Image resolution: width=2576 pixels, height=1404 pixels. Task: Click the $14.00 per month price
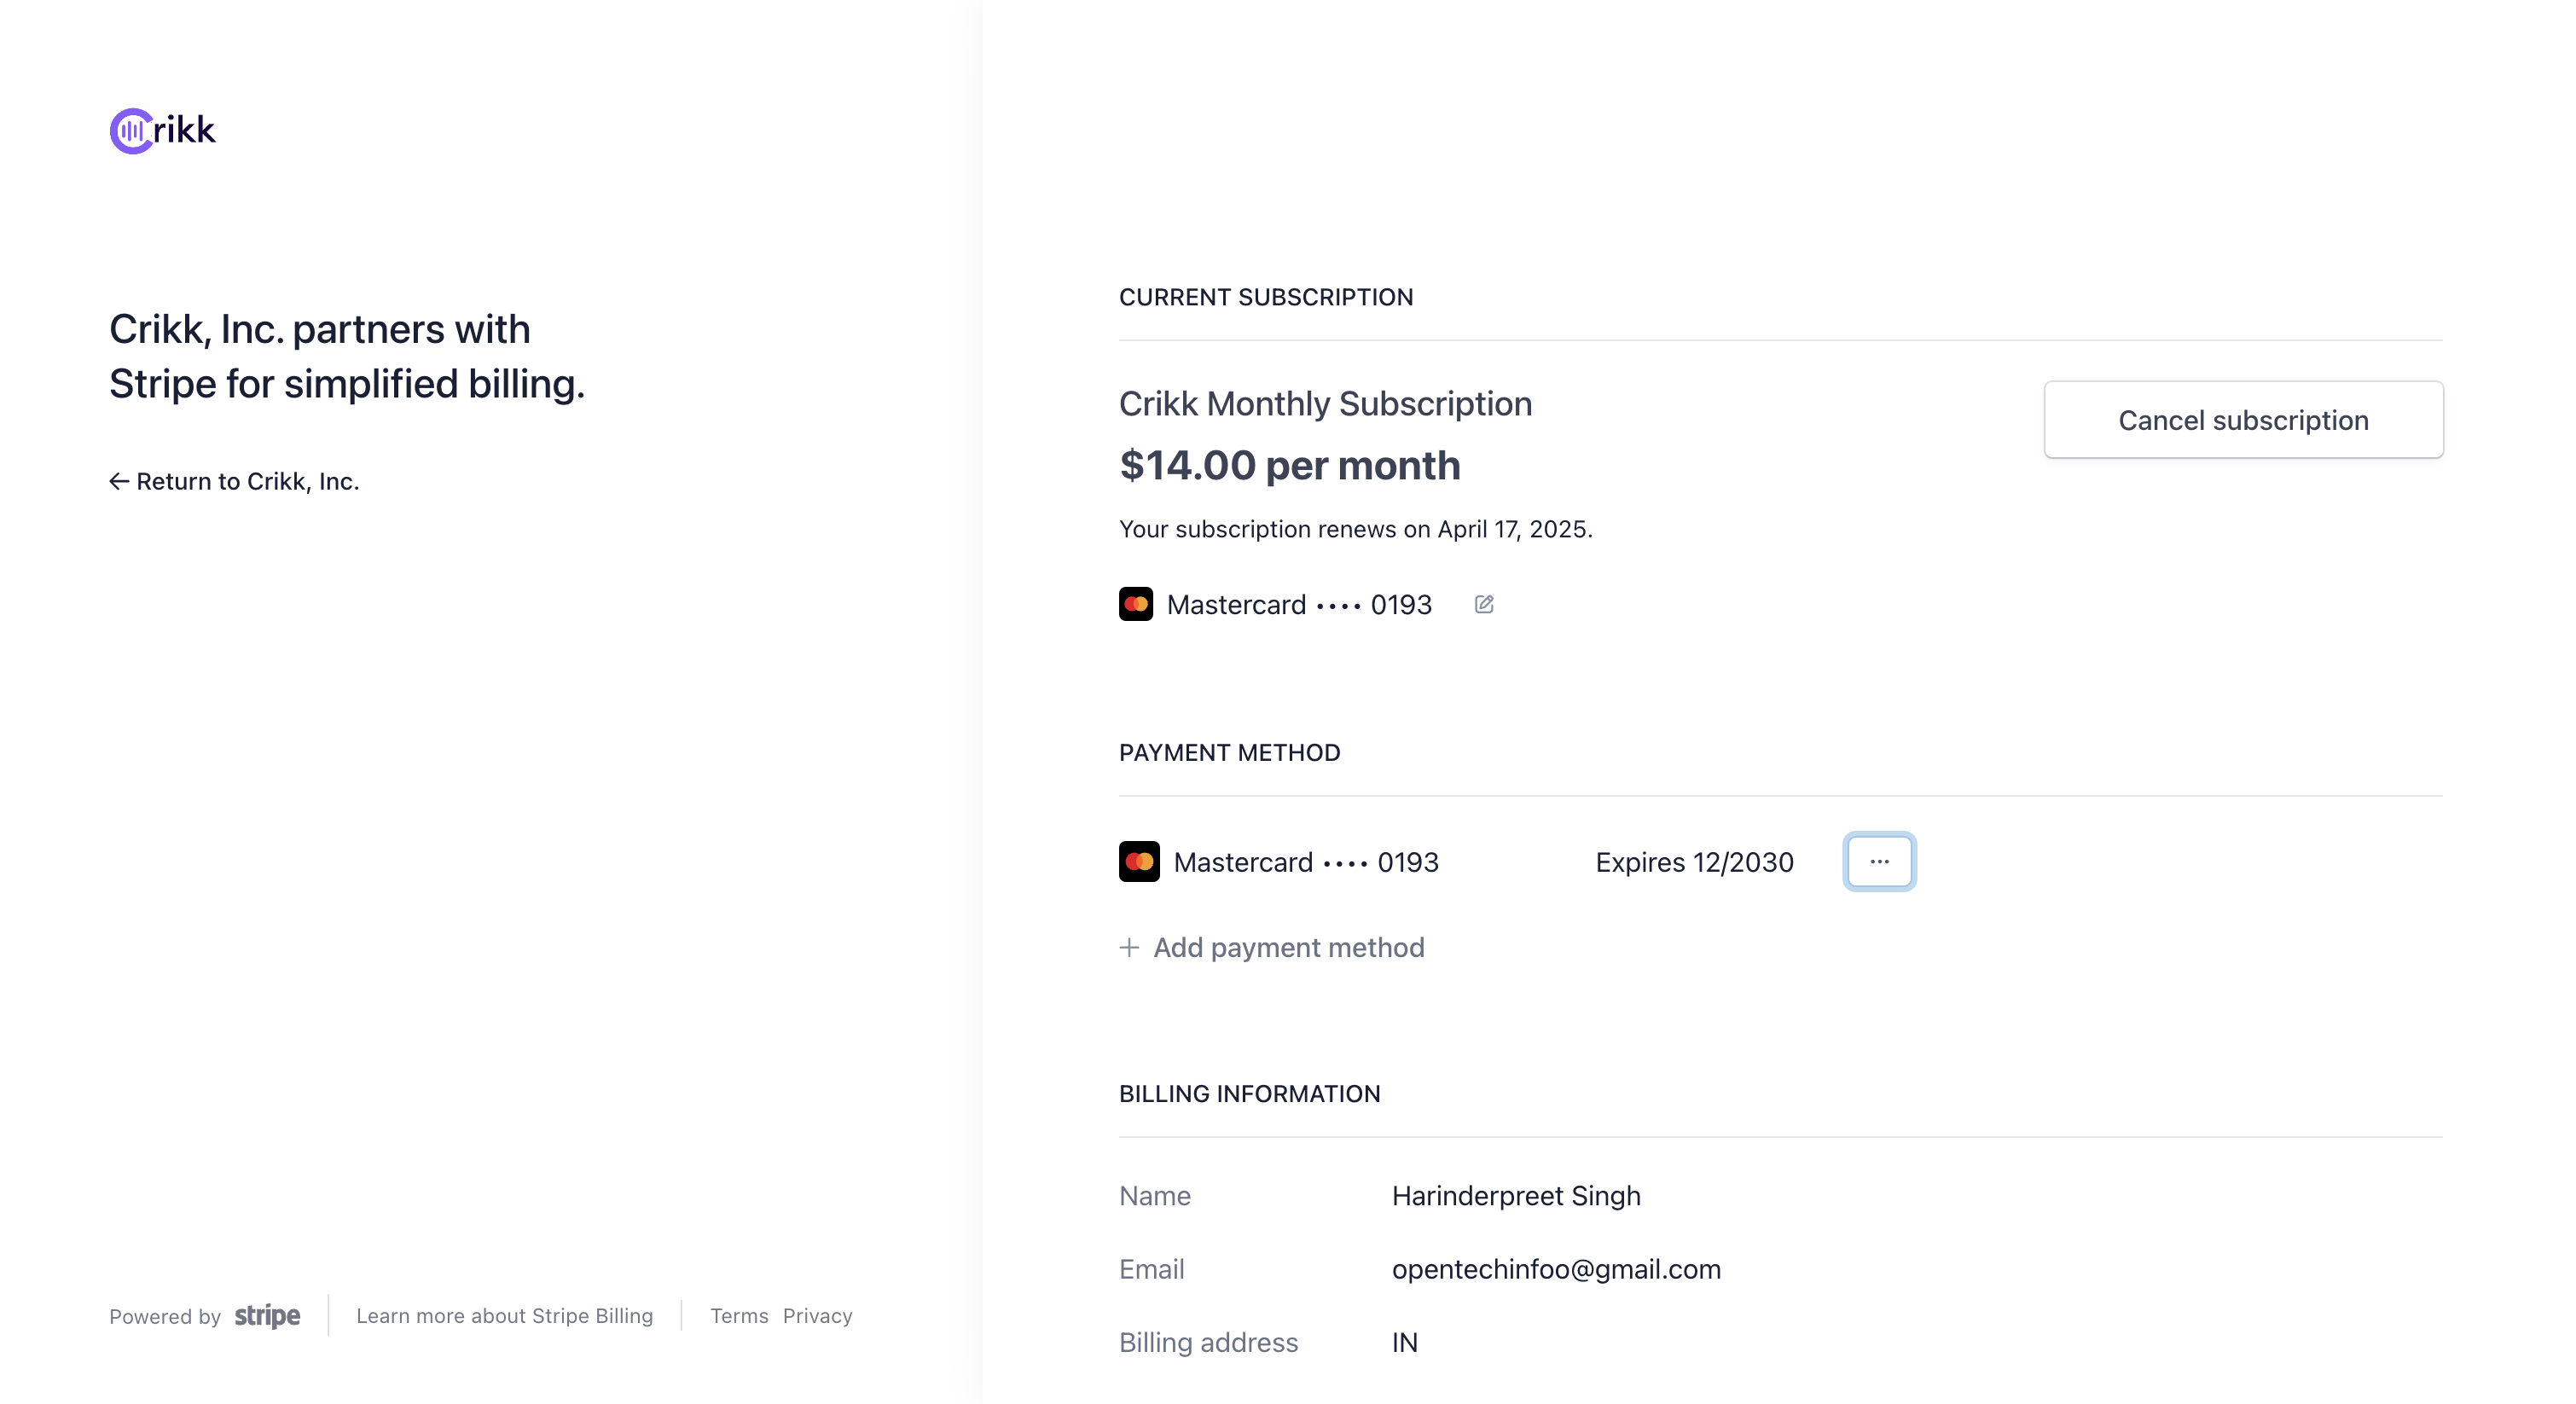pyautogui.click(x=1290, y=465)
